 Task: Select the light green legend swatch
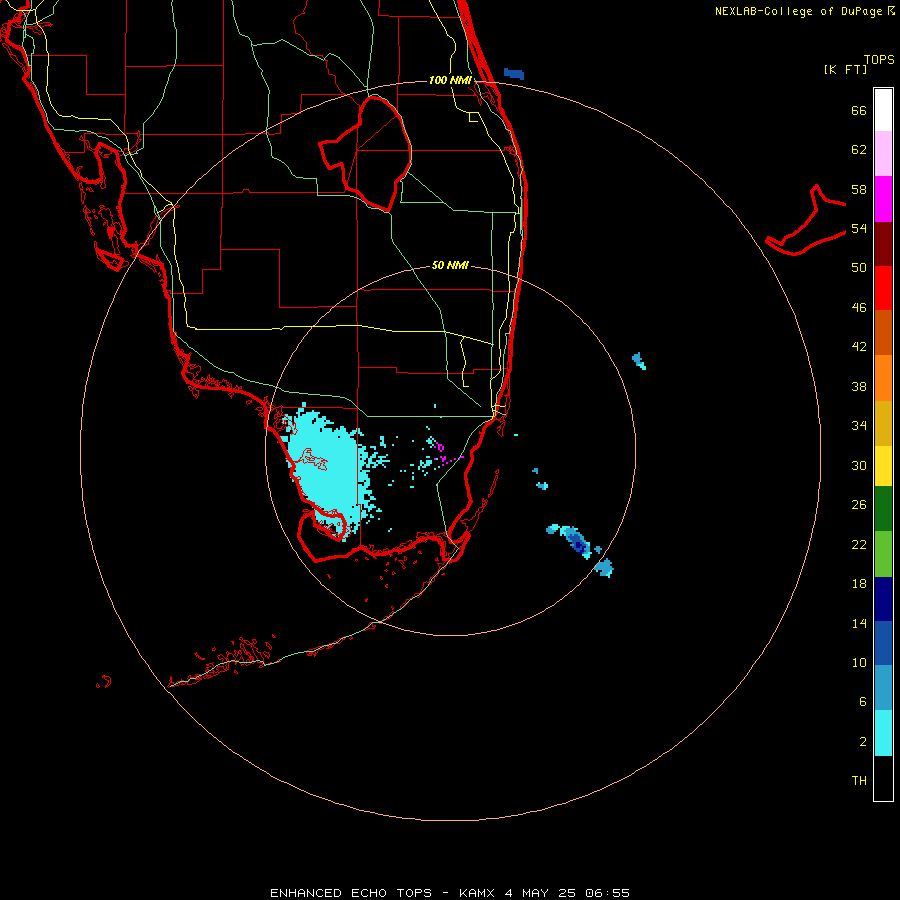[x=883, y=554]
